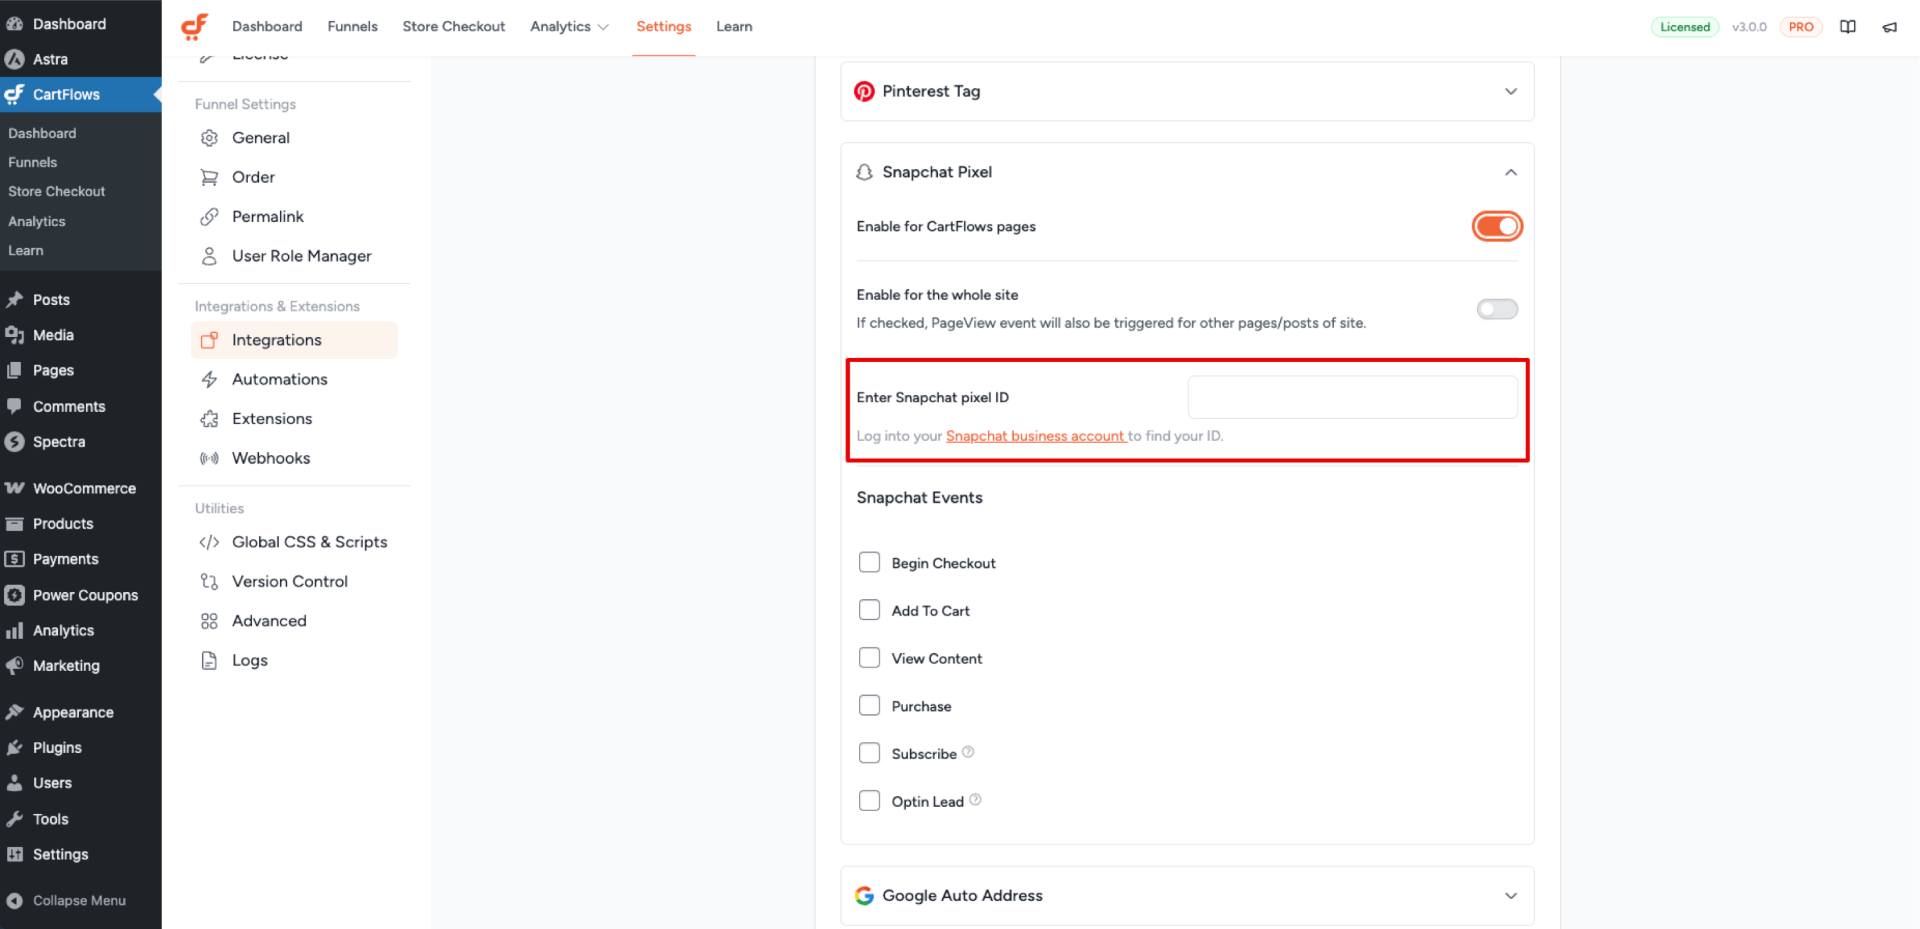
Task: Check the Purchase event checkbox
Action: 869,705
